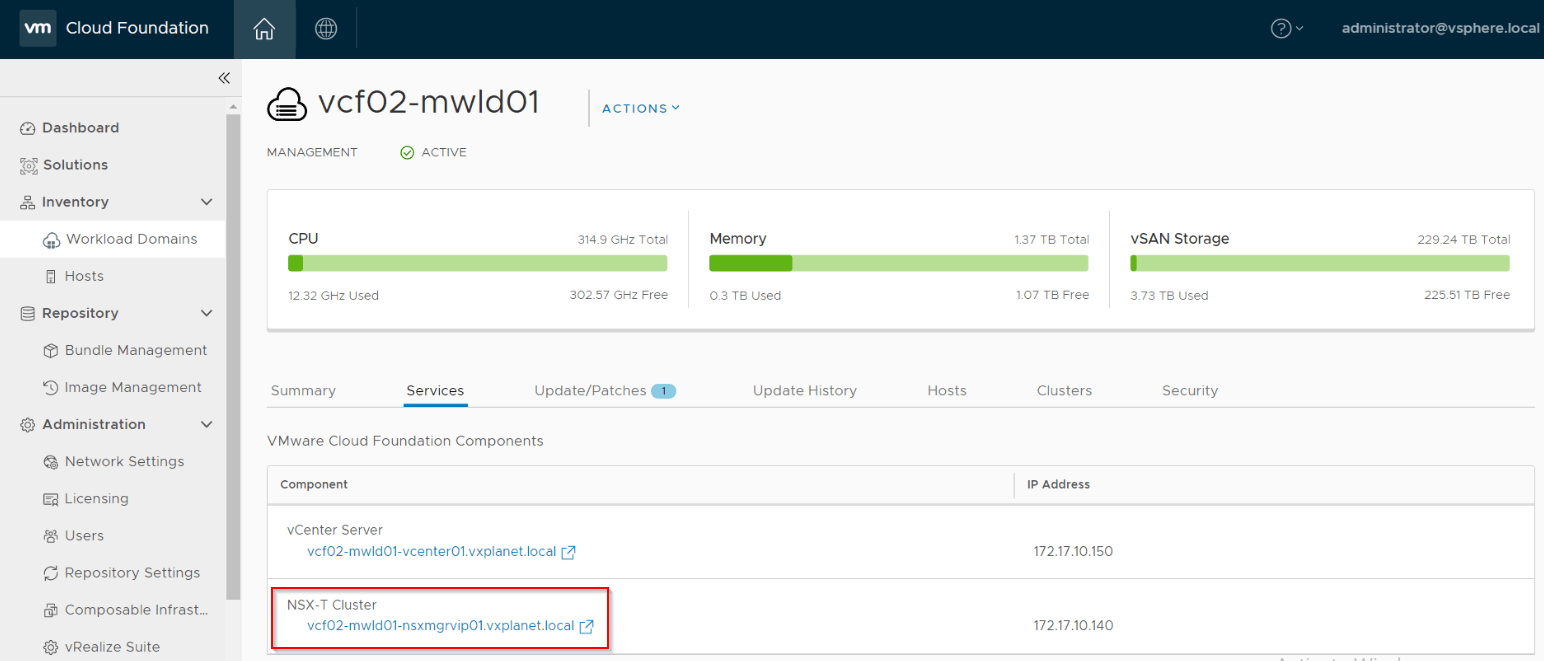Switch to the Summary tab
Viewport: 1544px width, 661px height.
303,391
